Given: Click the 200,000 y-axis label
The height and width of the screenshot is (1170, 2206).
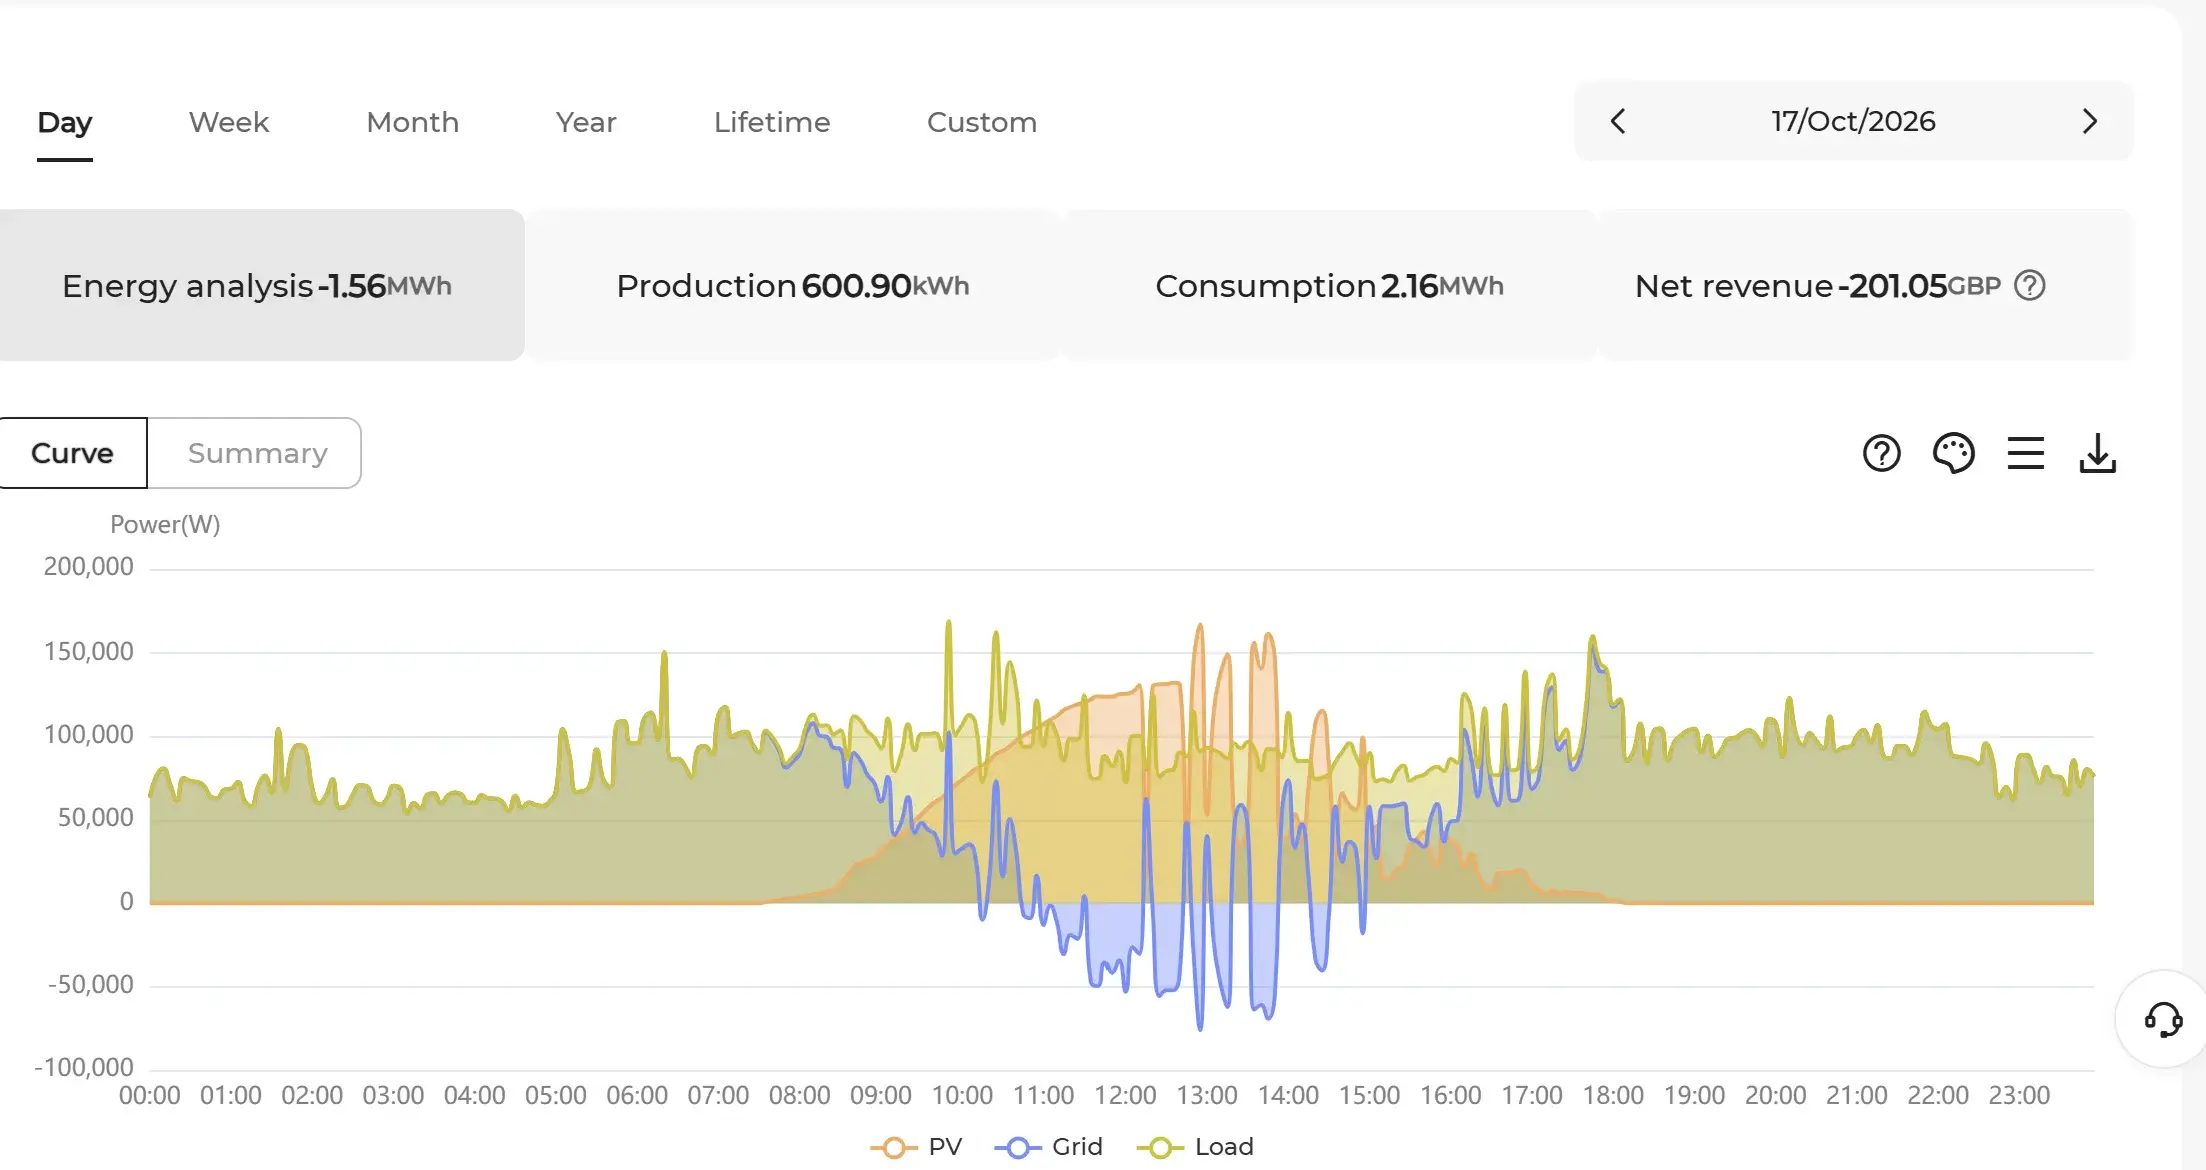Looking at the screenshot, I should coord(88,566).
